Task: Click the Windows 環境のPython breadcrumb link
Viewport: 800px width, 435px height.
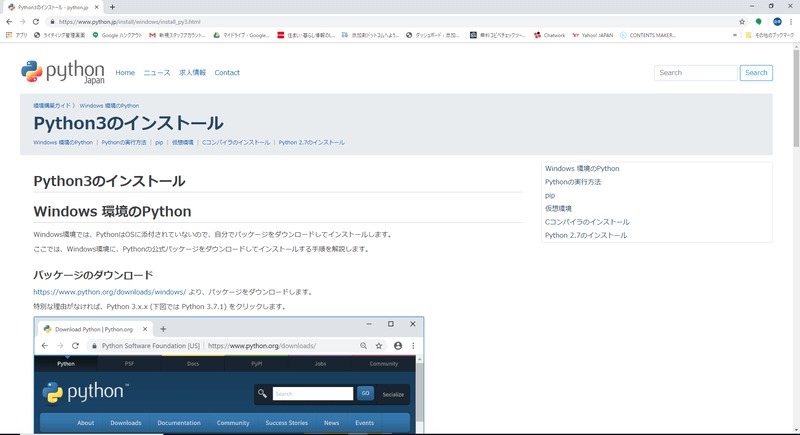Action: click(x=109, y=106)
